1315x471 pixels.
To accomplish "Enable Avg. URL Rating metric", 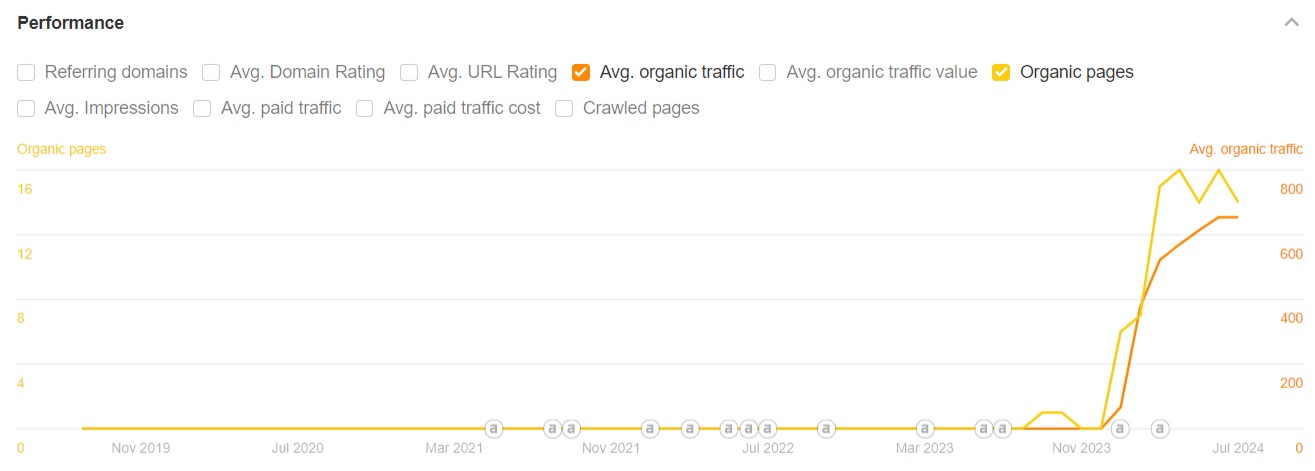I will [x=409, y=72].
